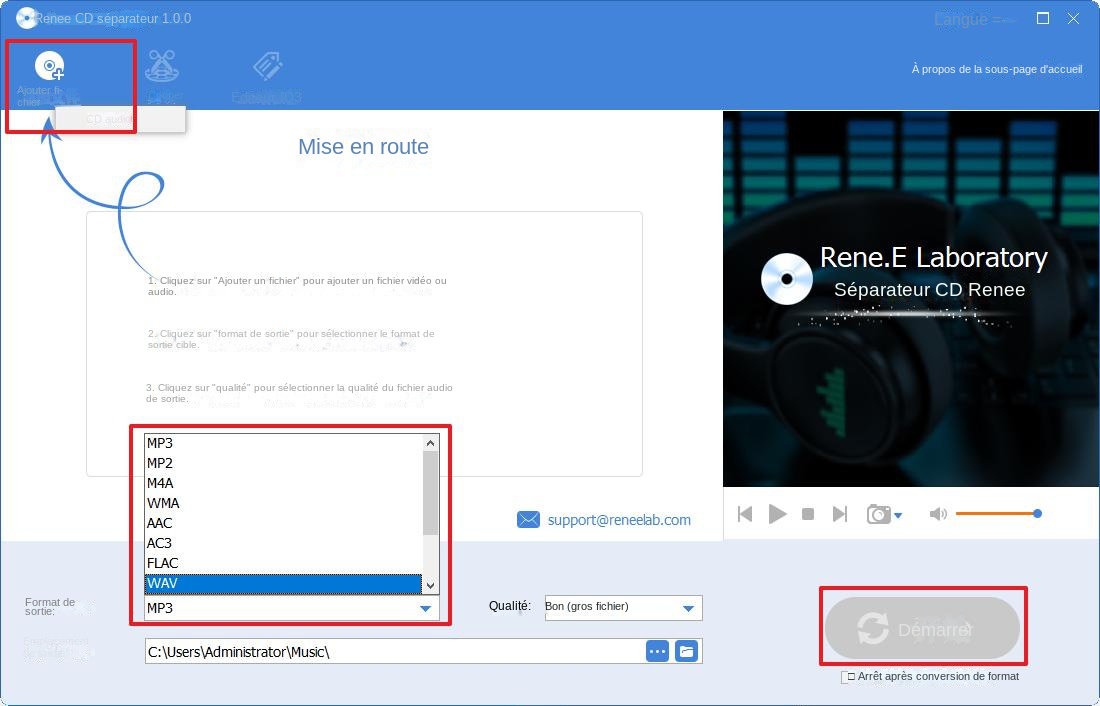Click the email envelope icon
Viewport: 1100px width, 706px height.
[x=528, y=519]
